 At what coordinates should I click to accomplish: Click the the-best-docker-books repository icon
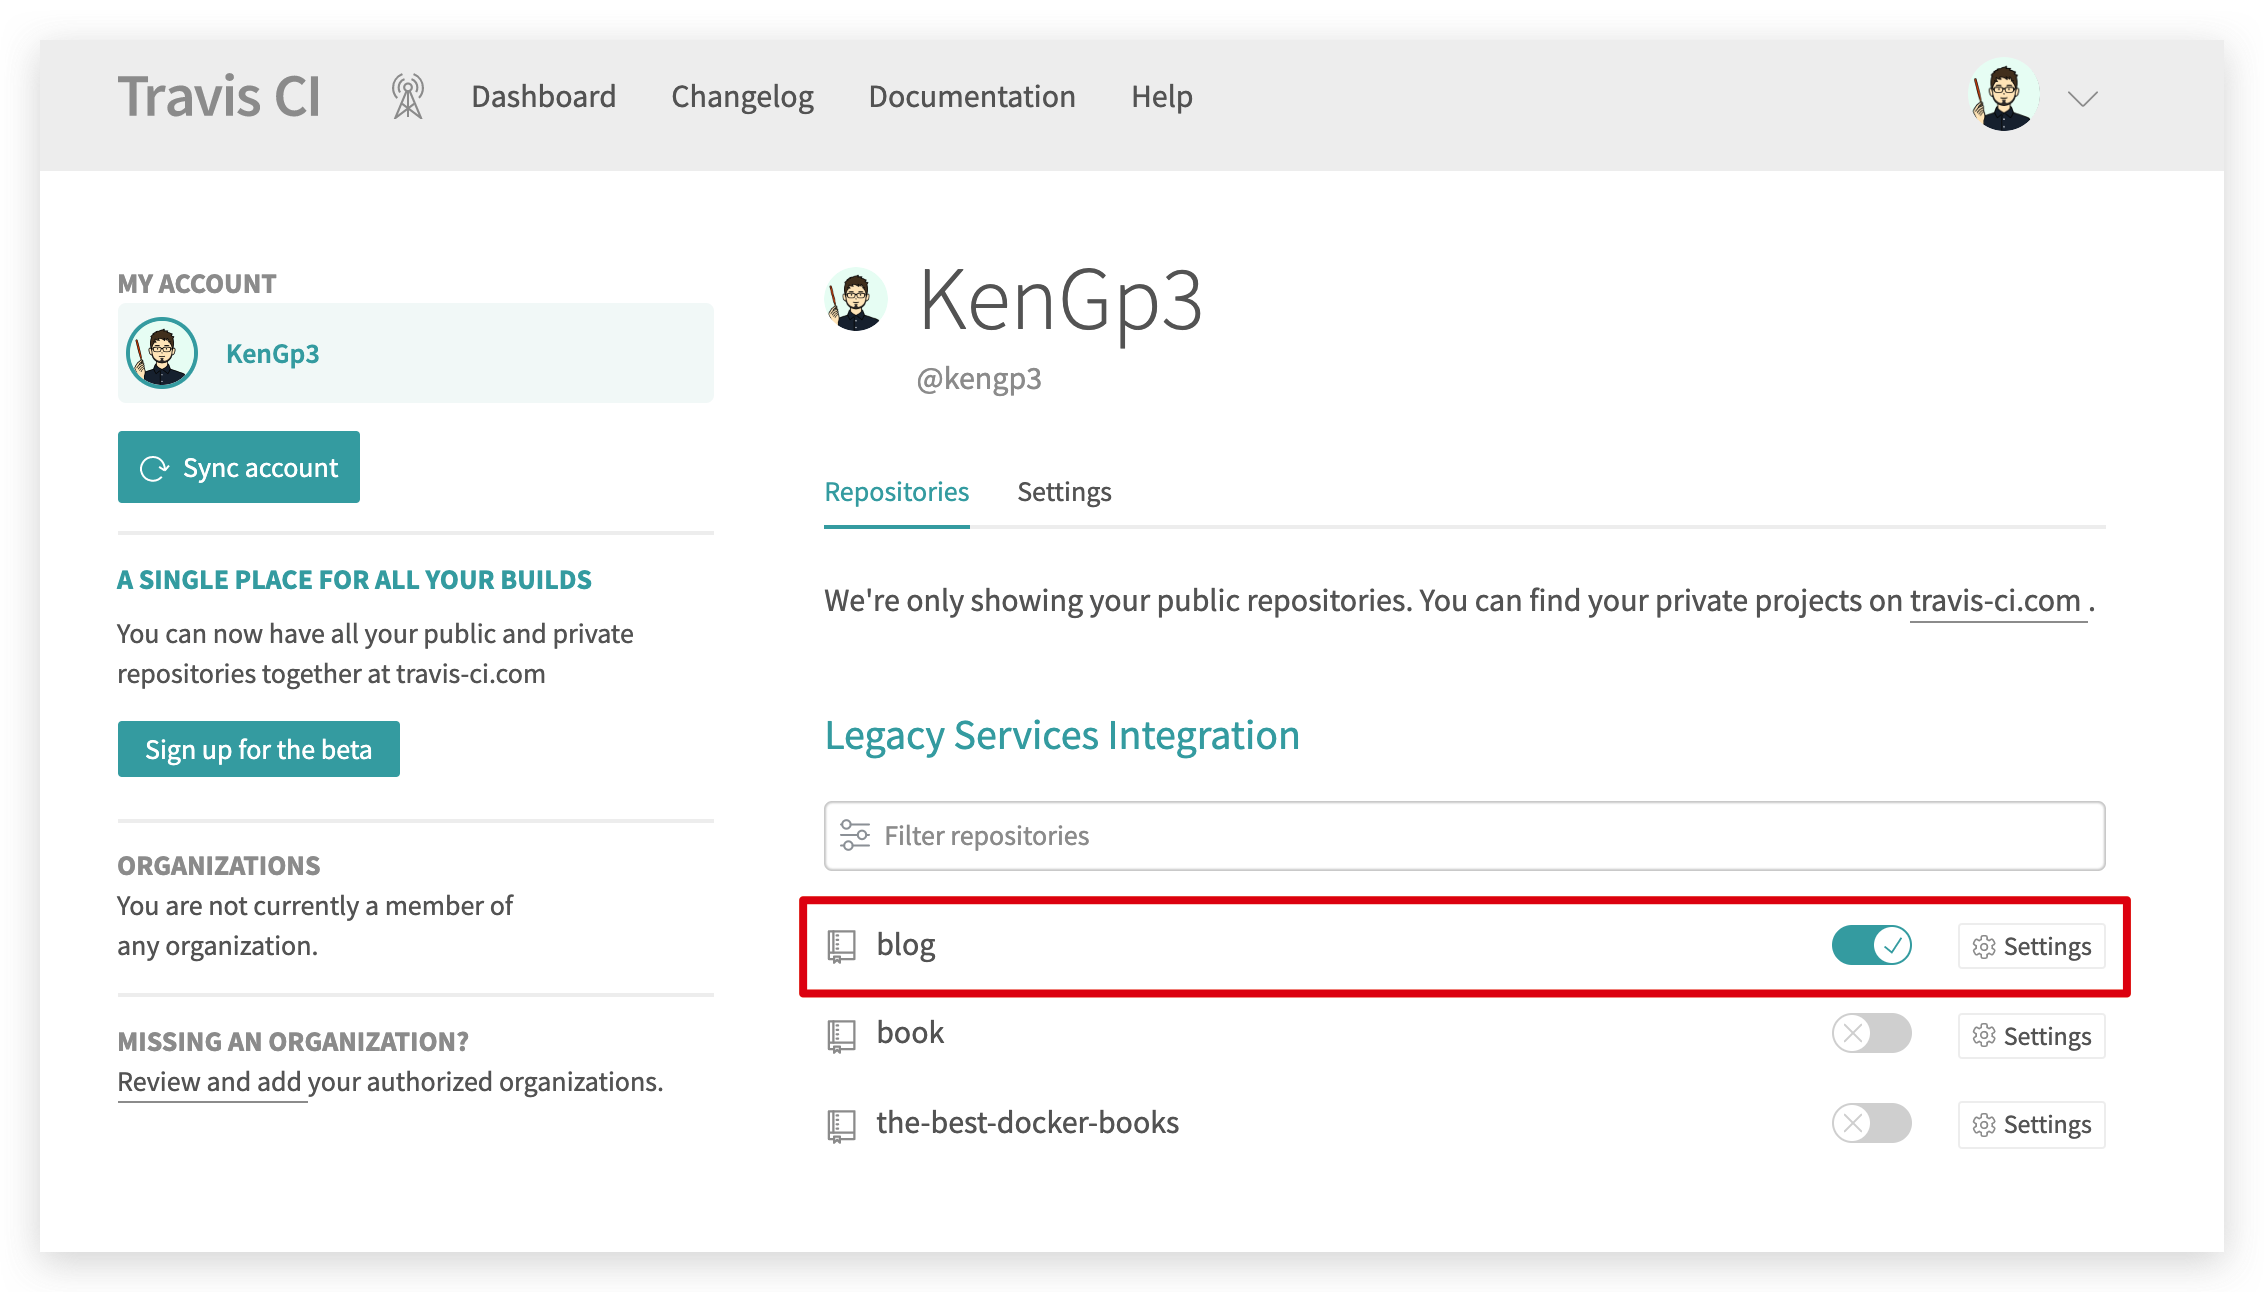click(841, 1126)
